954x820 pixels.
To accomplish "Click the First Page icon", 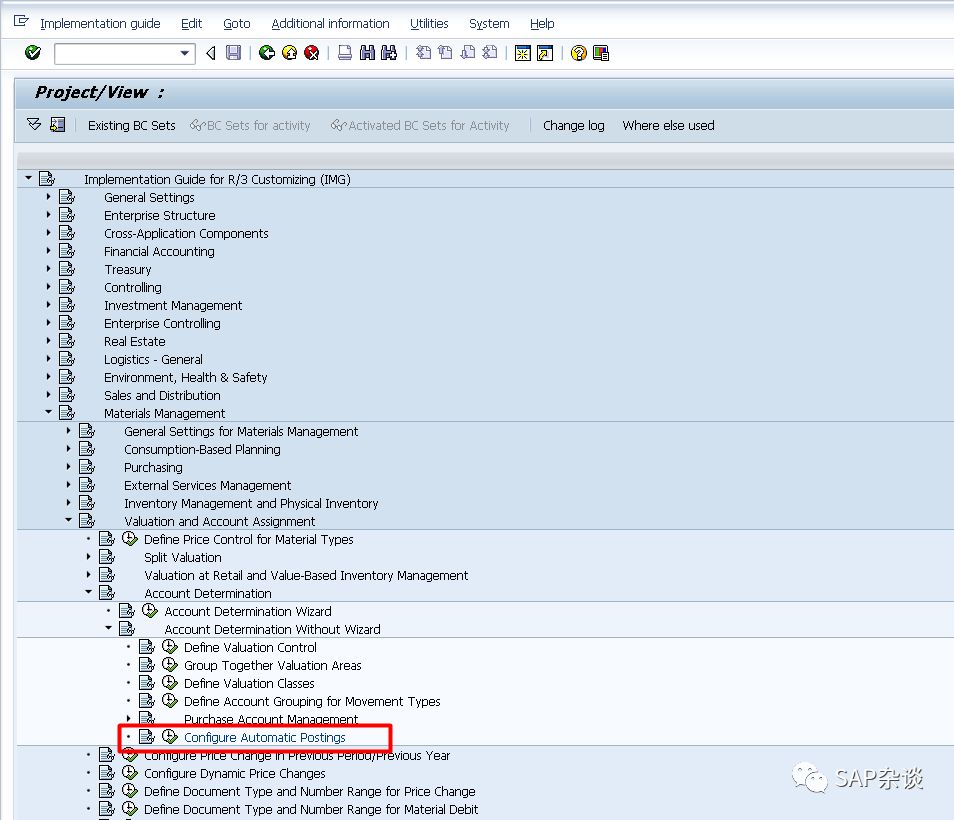I will point(423,53).
